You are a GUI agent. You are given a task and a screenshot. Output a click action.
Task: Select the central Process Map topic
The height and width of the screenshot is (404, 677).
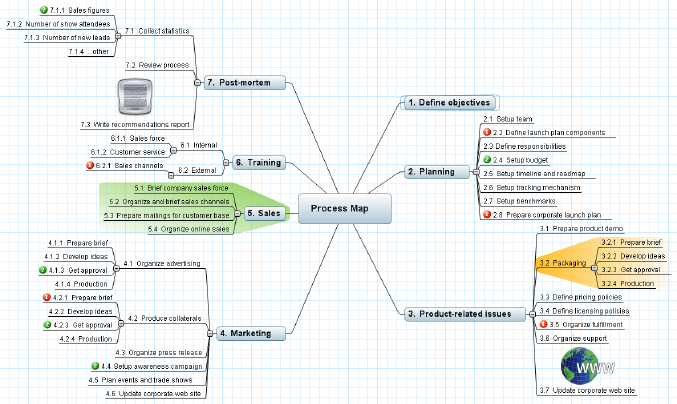(x=345, y=208)
